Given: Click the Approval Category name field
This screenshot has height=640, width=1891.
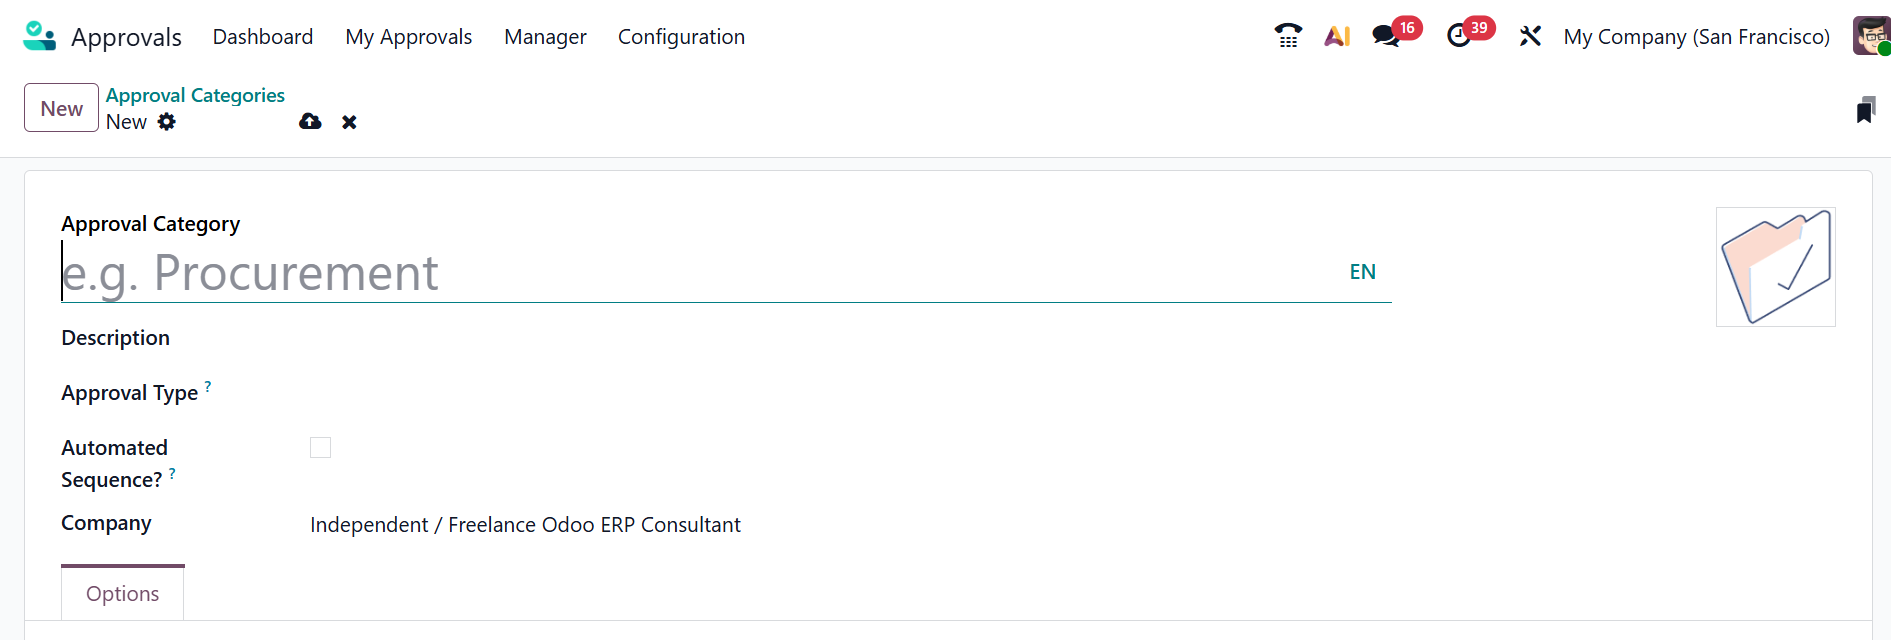Looking at the screenshot, I should 700,273.
